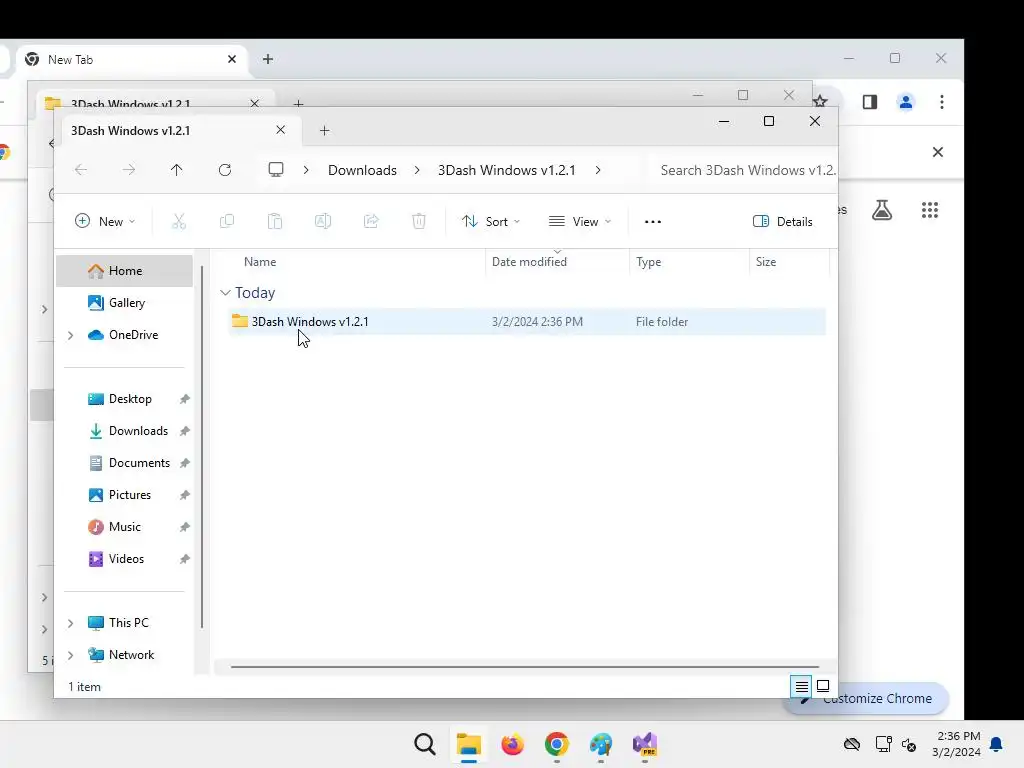Close the 3Dash Windows v1.2.1 Explorer tab

click(x=280, y=130)
